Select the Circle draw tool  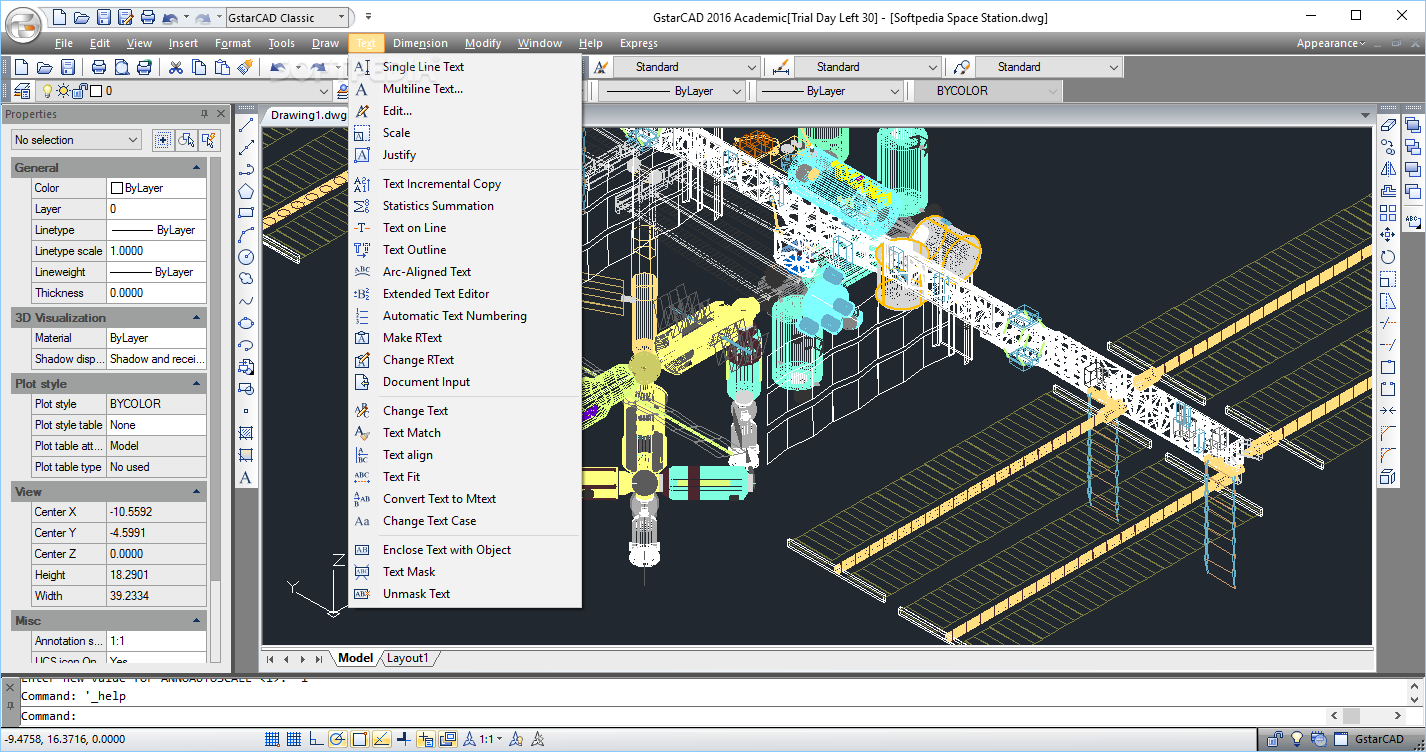coord(246,257)
